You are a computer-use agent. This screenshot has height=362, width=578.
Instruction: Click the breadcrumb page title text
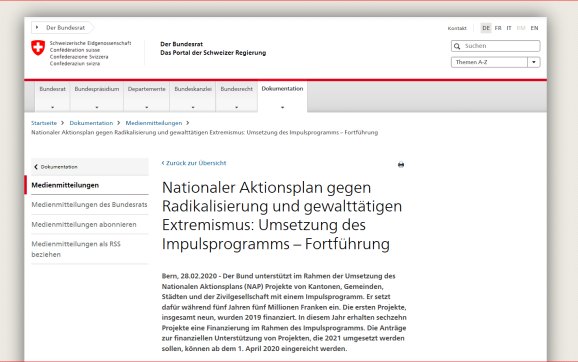coord(205,132)
